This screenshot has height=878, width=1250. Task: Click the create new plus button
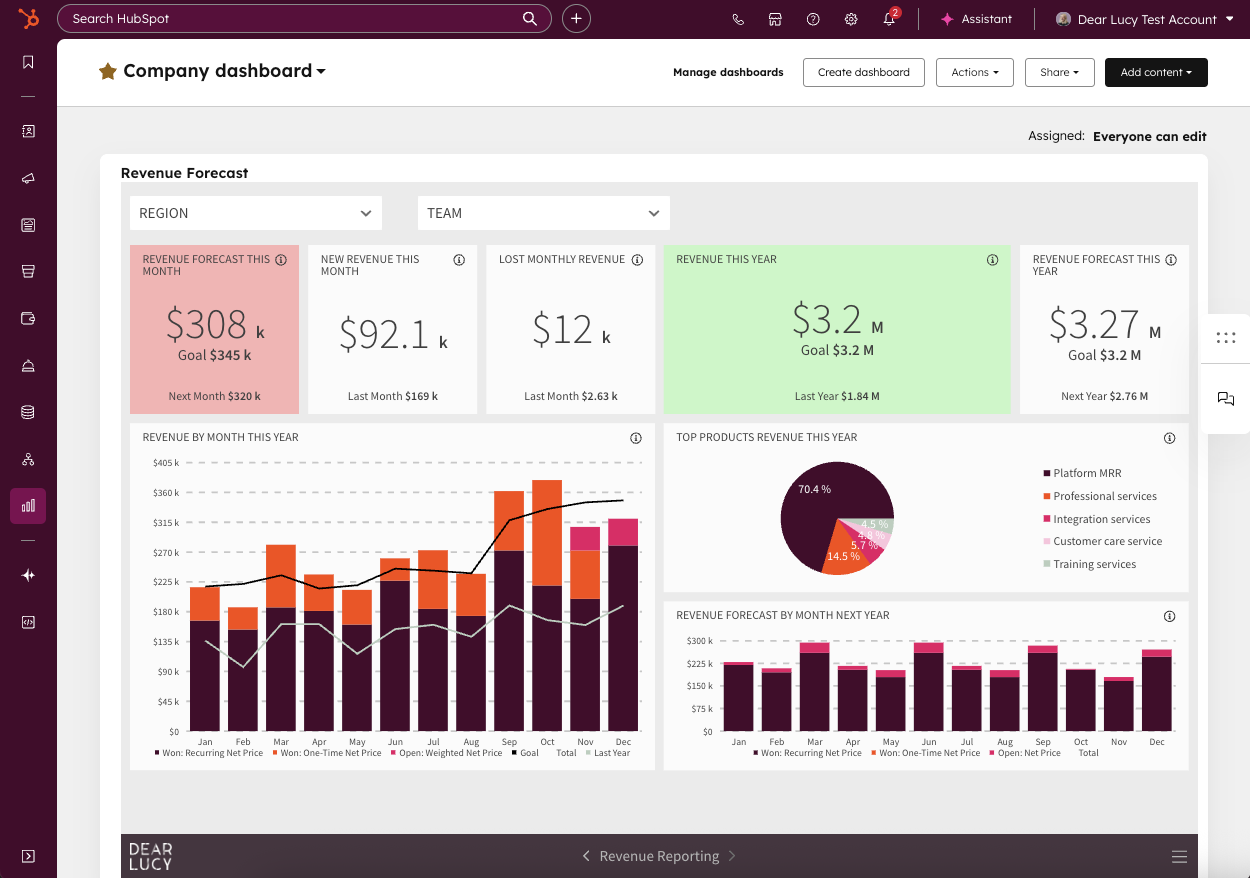[x=576, y=18]
